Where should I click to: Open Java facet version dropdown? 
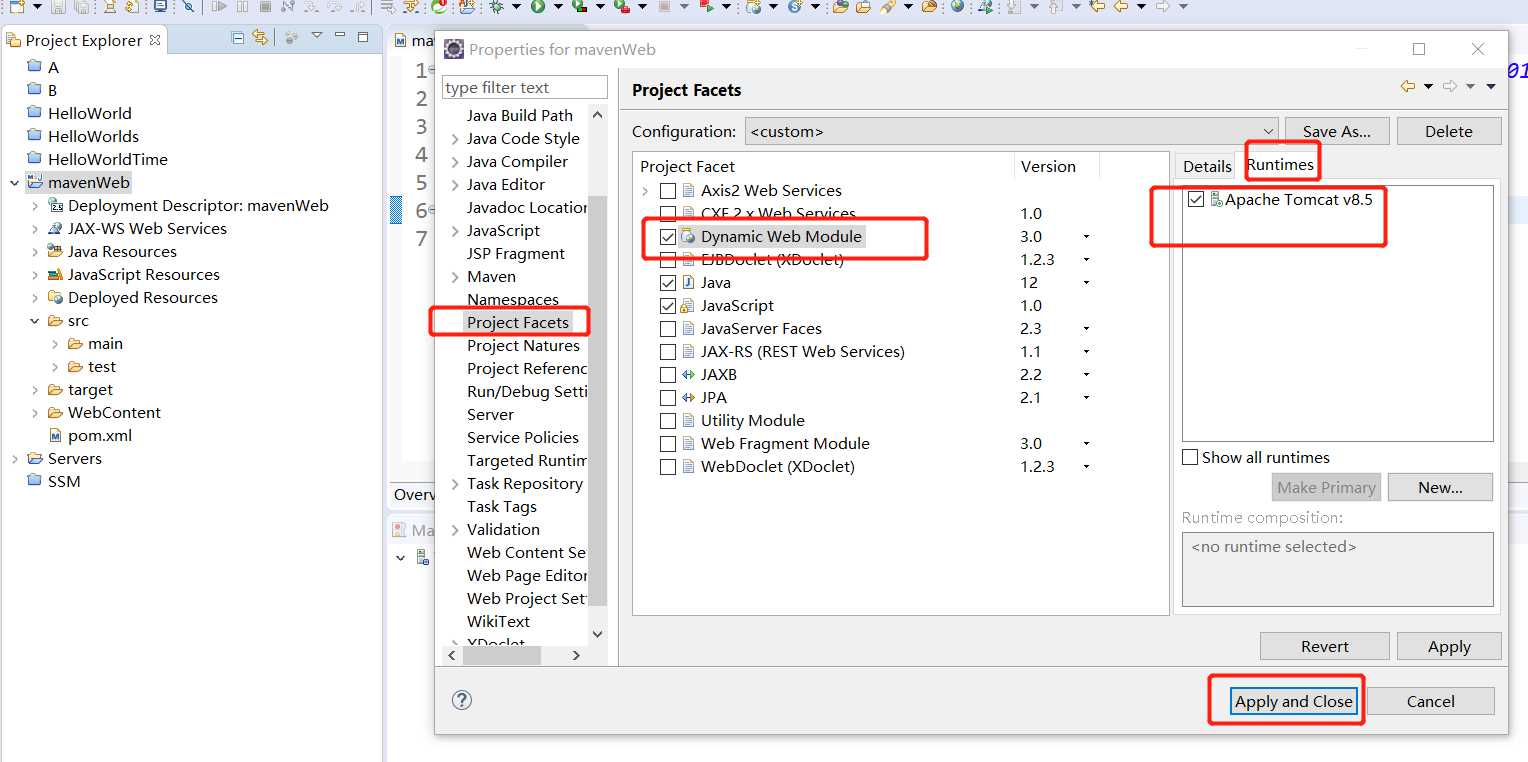(x=1086, y=283)
